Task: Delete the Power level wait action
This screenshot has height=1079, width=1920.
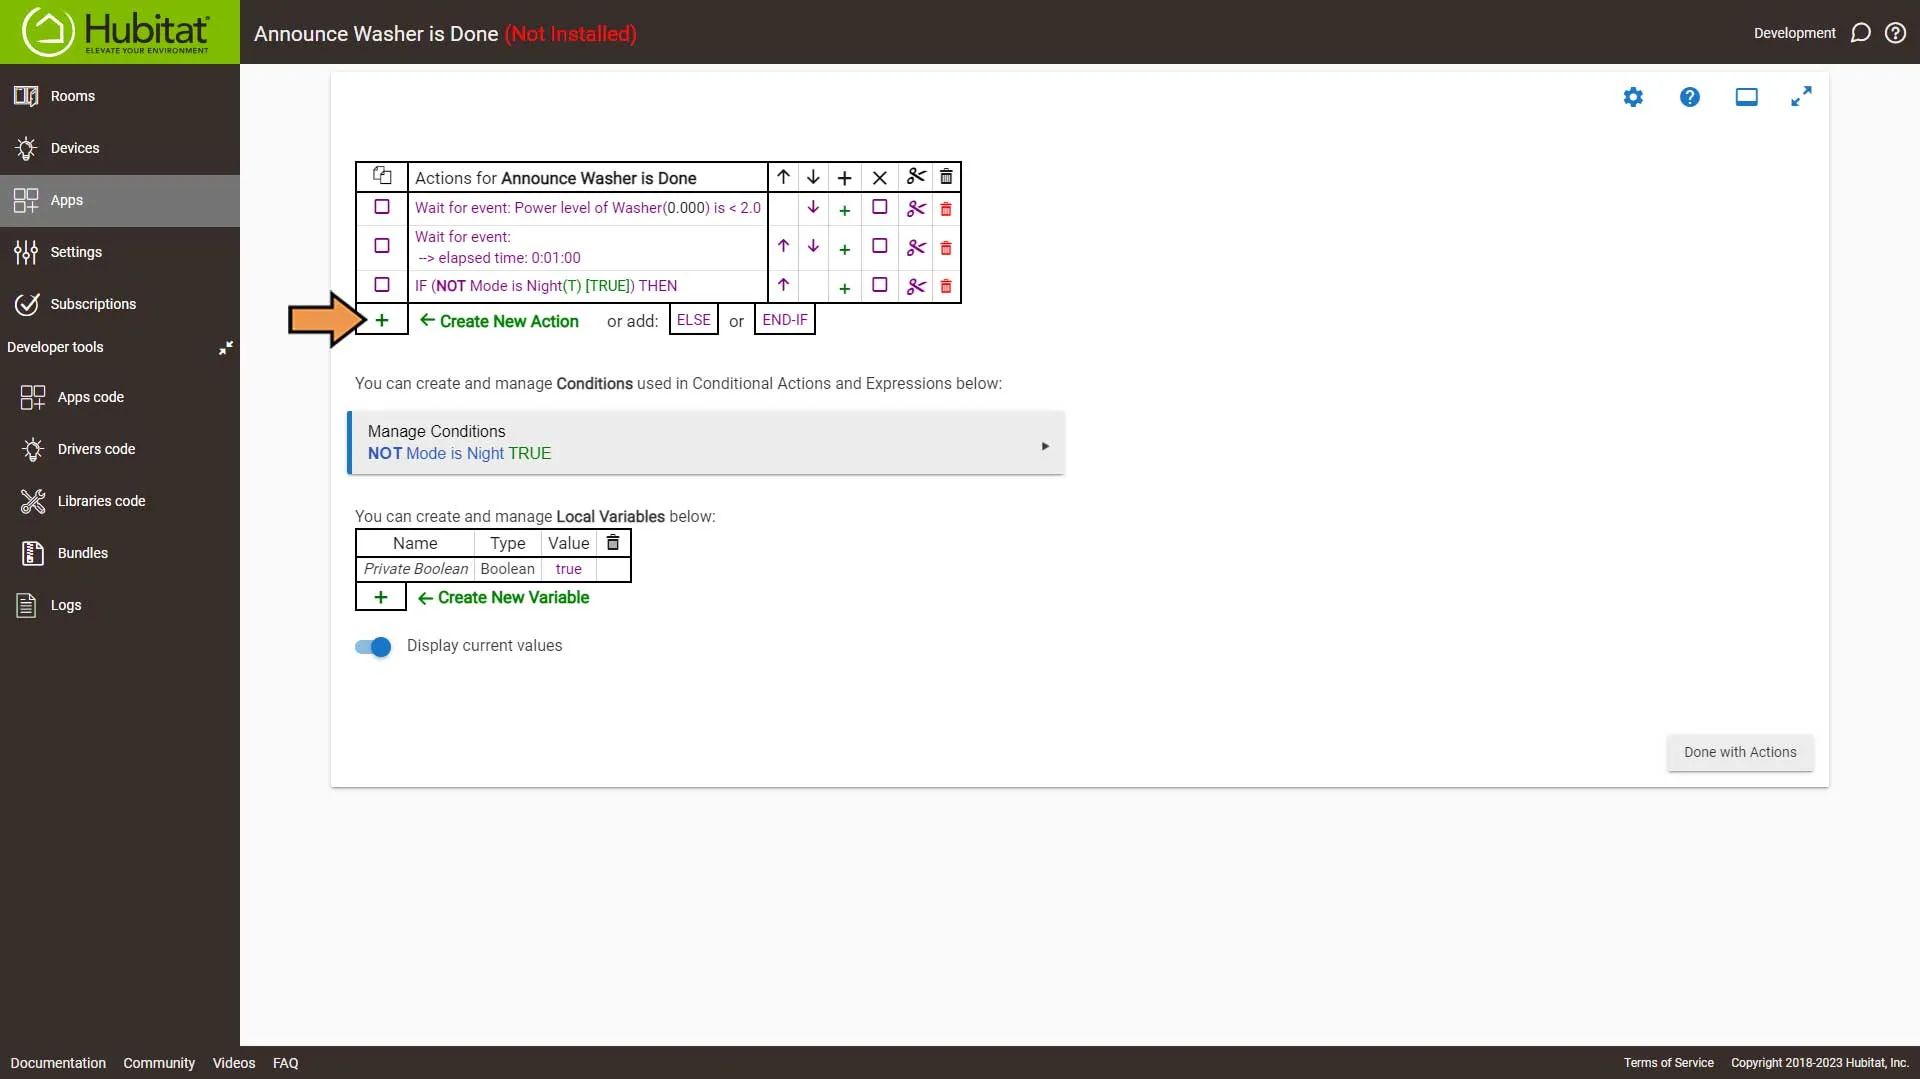Action: coord(946,209)
